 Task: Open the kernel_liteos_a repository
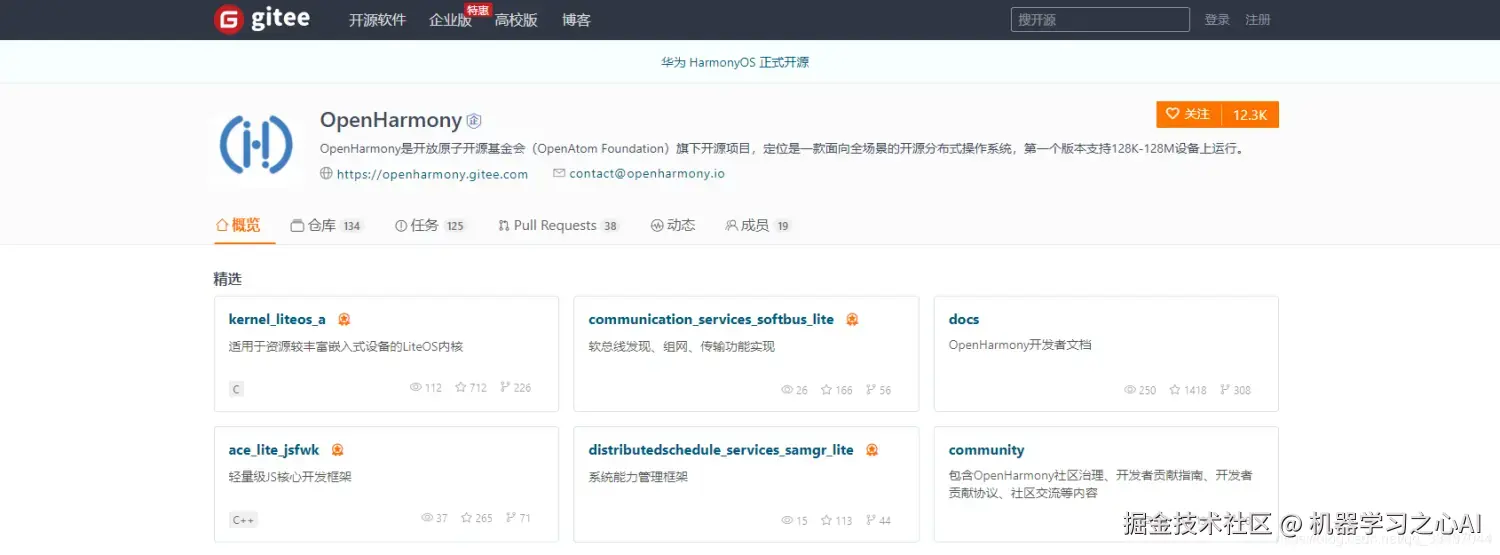277,320
